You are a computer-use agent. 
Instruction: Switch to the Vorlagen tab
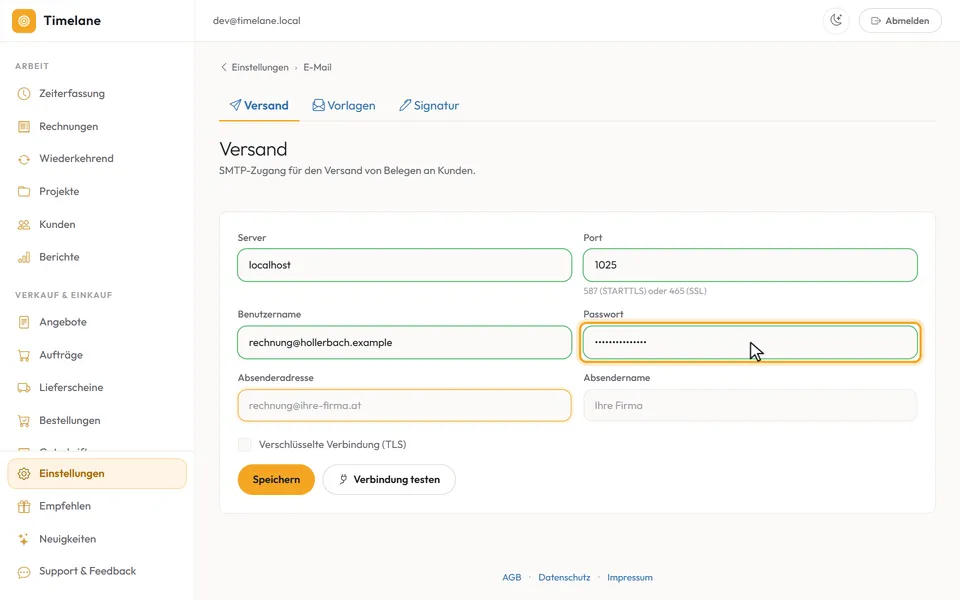(343, 105)
